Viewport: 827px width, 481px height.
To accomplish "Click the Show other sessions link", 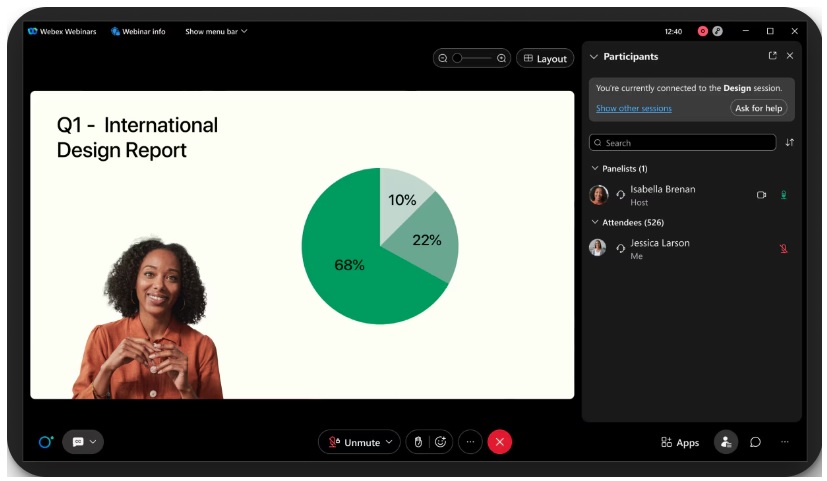I will [634, 108].
